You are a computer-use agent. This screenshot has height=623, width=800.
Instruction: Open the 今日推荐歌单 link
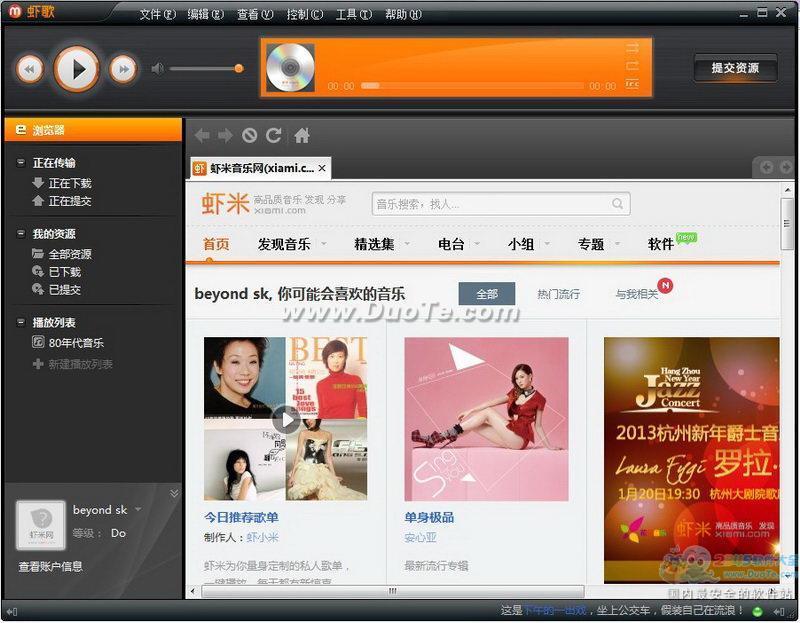point(241,517)
